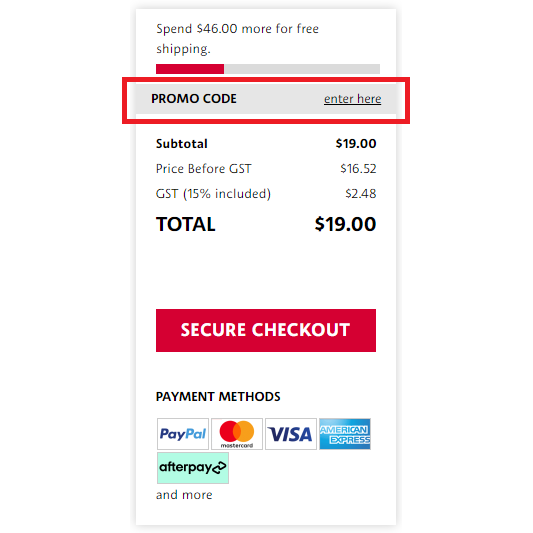Click the free shipping message text

coord(237,38)
